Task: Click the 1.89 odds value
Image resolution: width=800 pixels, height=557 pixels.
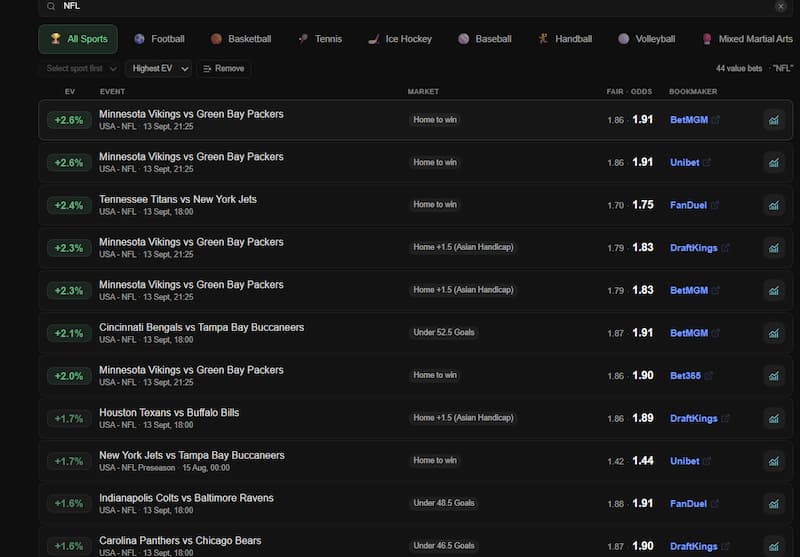Action: tap(643, 418)
